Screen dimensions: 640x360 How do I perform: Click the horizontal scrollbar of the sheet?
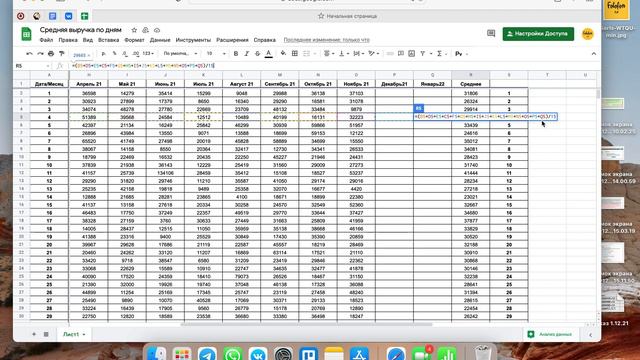pyautogui.click(x=306, y=324)
